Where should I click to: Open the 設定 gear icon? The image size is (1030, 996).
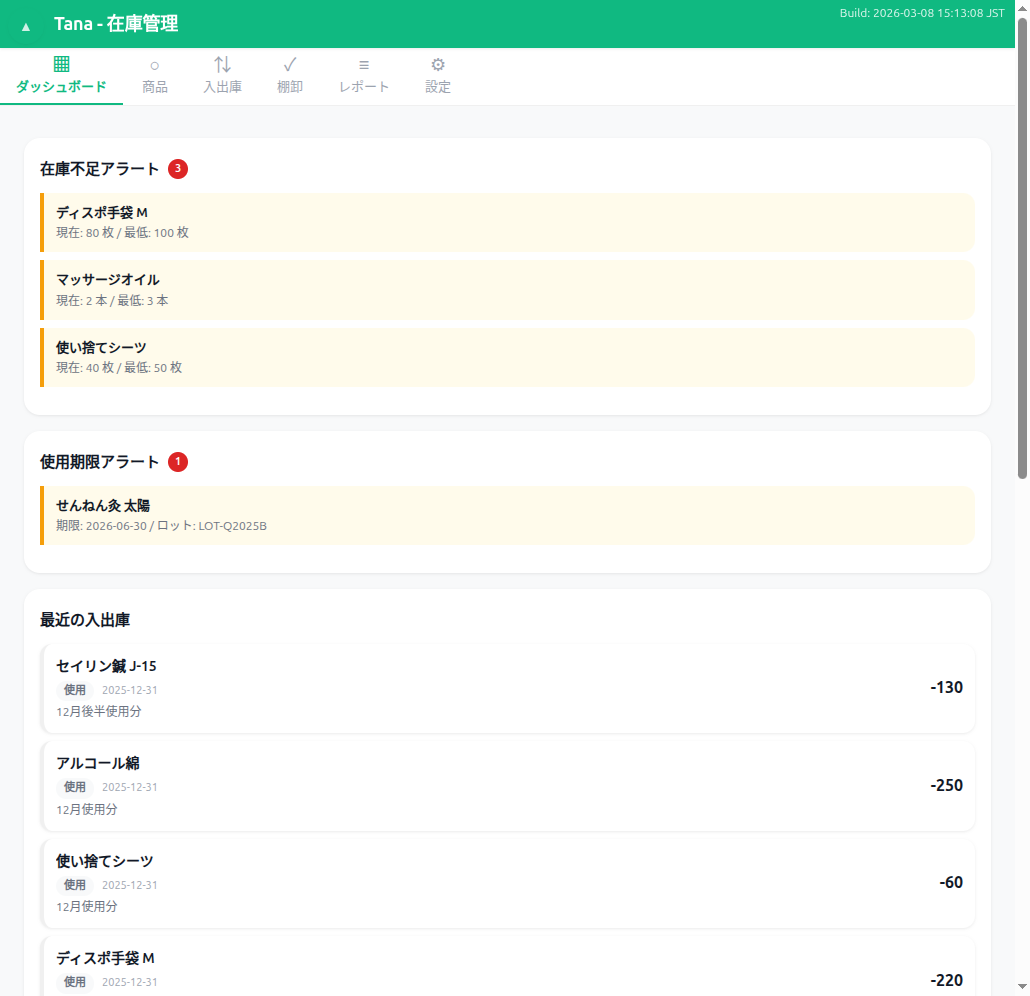point(438,64)
